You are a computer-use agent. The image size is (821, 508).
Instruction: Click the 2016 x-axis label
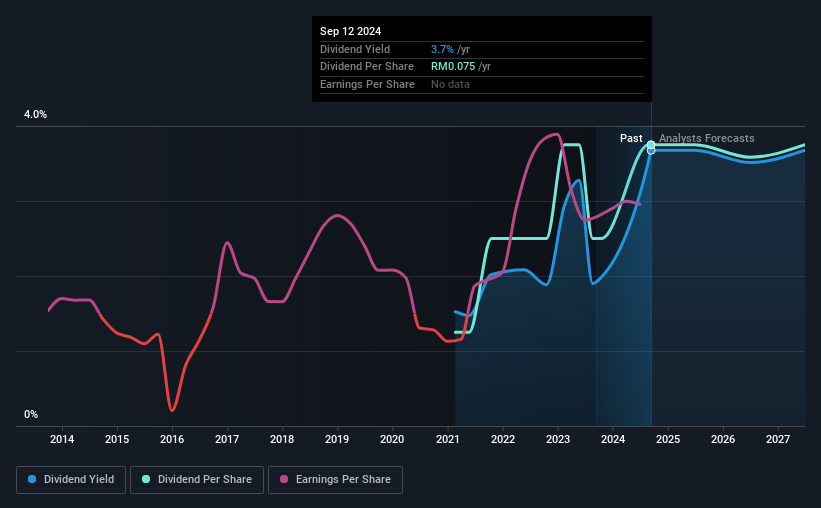172,439
